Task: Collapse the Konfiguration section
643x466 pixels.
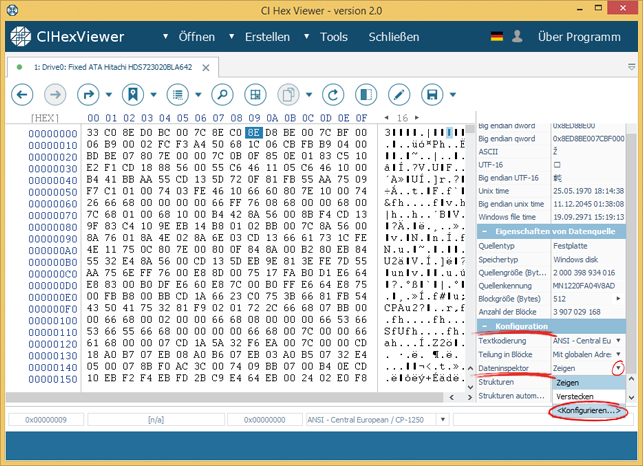Action: (x=484, y=327)
